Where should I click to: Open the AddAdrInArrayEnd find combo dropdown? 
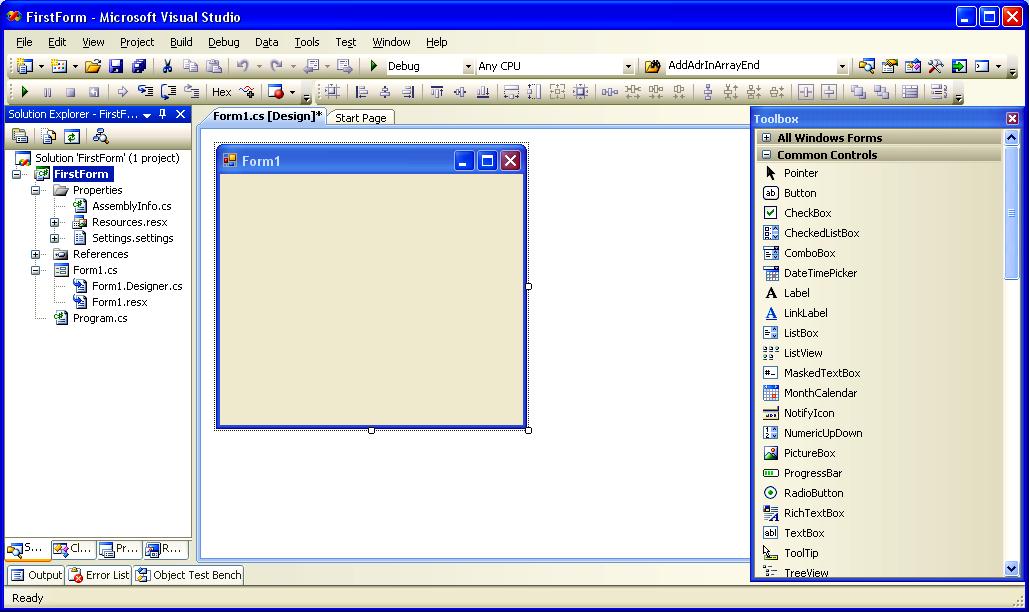pos(842,66)
